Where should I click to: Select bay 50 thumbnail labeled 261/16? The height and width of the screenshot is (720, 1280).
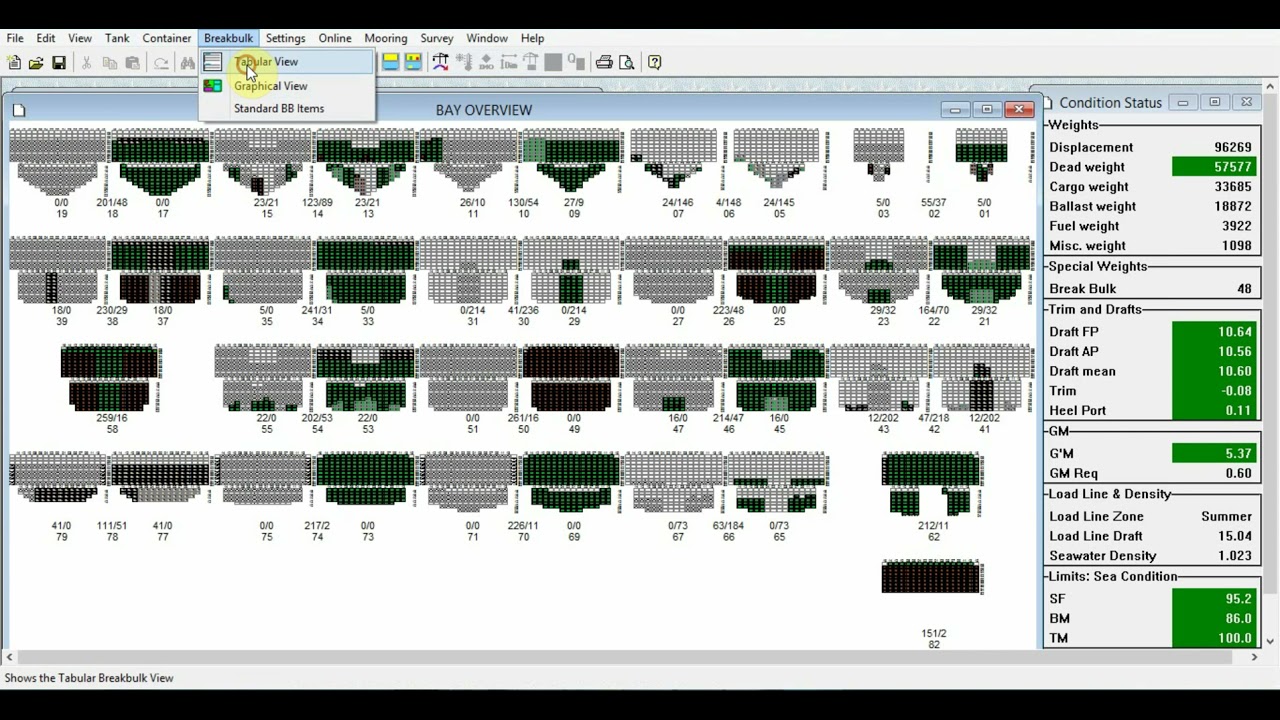coord(572,378)
